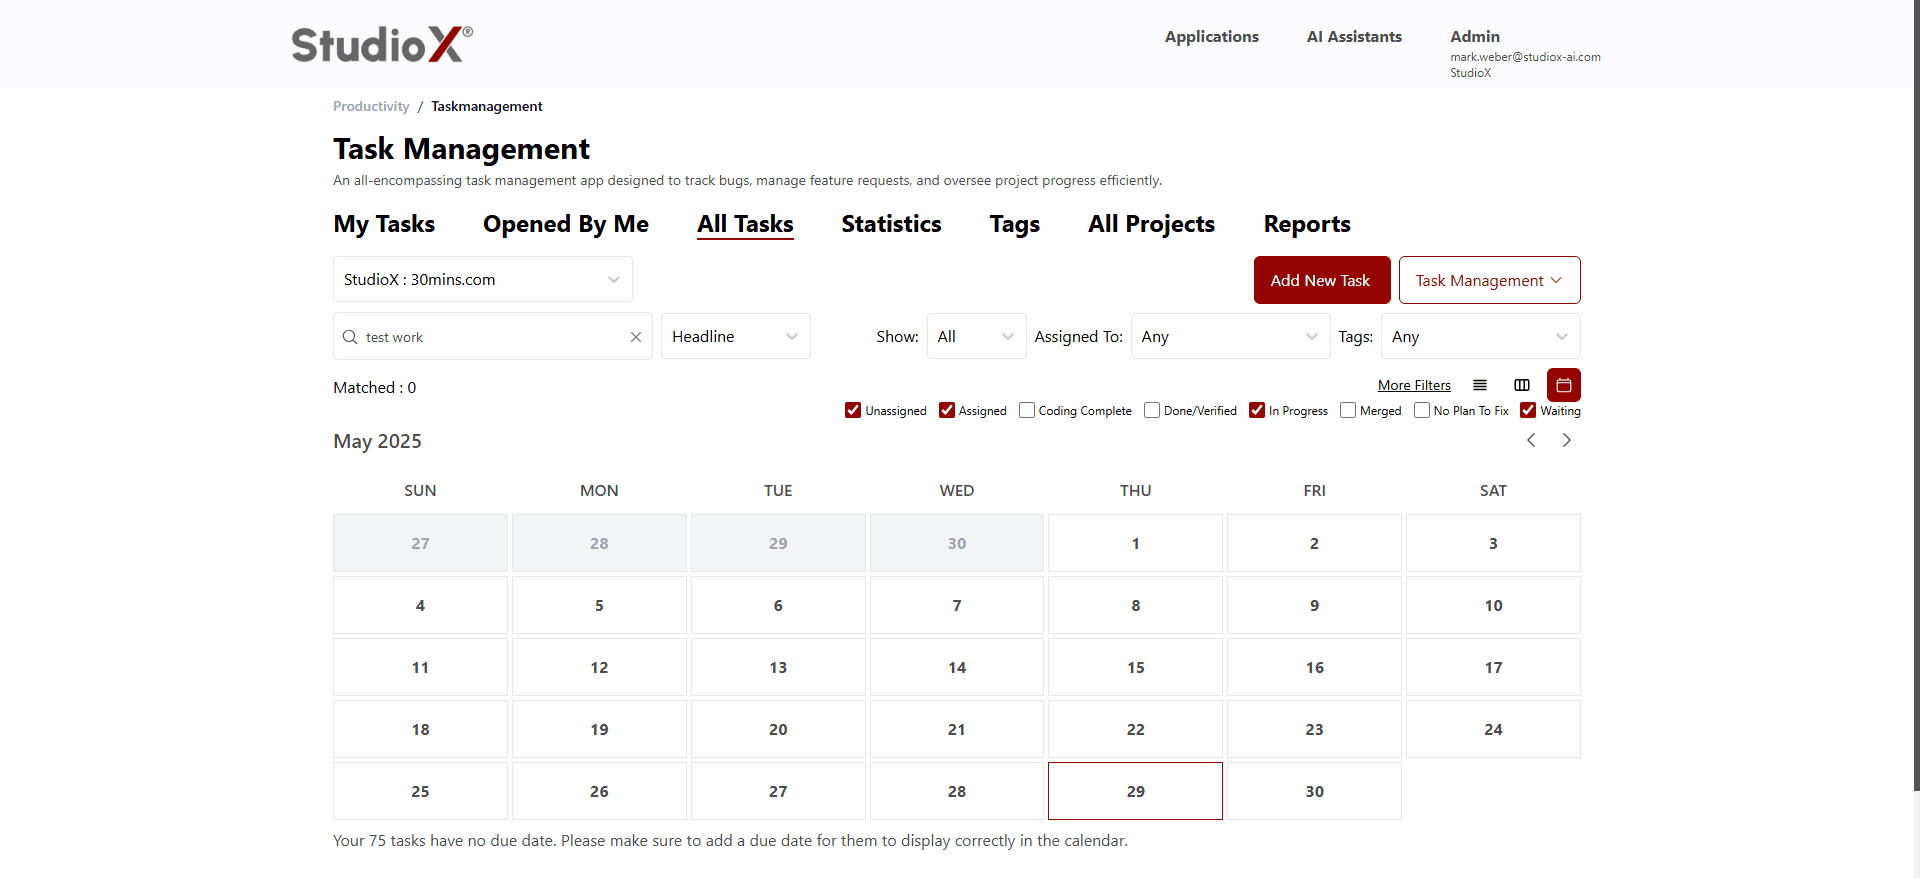
Task: Uncheck the Unassigned status filter
Action: tap(853, 410)
